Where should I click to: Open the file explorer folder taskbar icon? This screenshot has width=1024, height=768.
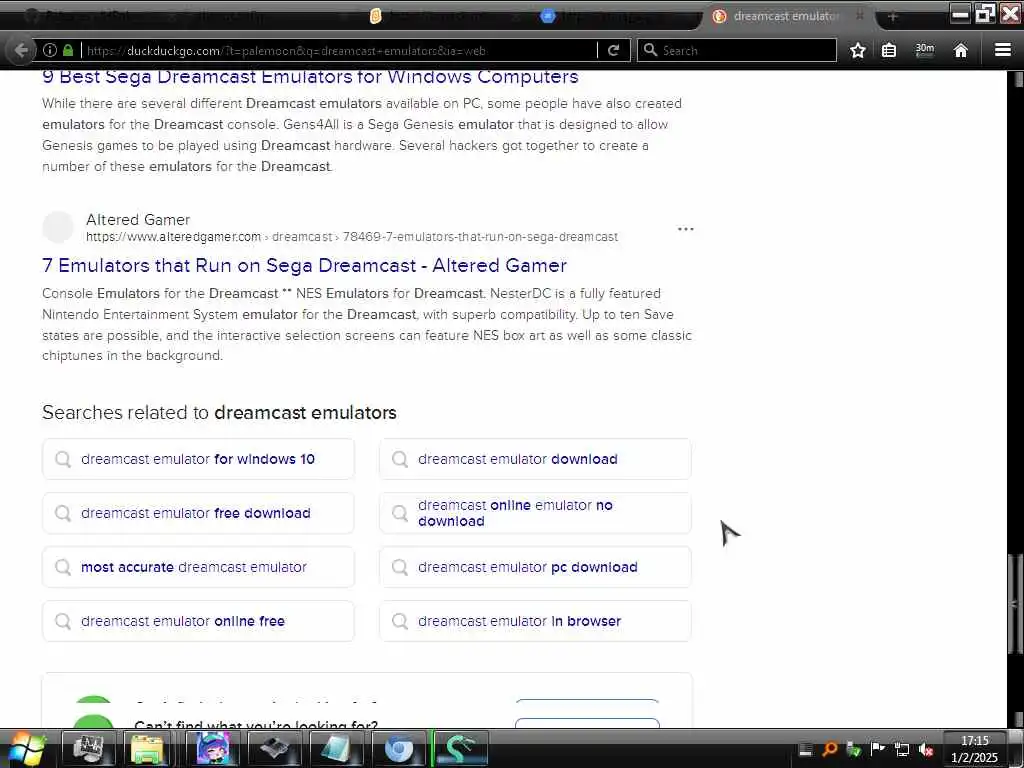click(x=148, y=748)
